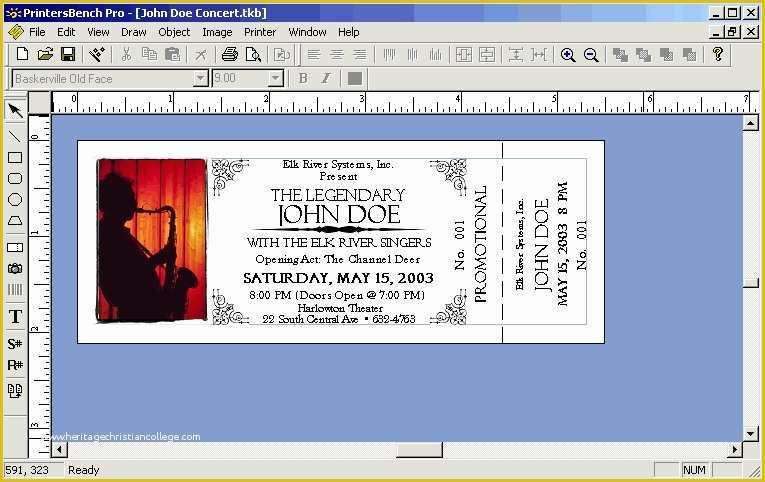Screen dimensions: 765x482
Task: Select the camera image tool
Action: (15, 268)
